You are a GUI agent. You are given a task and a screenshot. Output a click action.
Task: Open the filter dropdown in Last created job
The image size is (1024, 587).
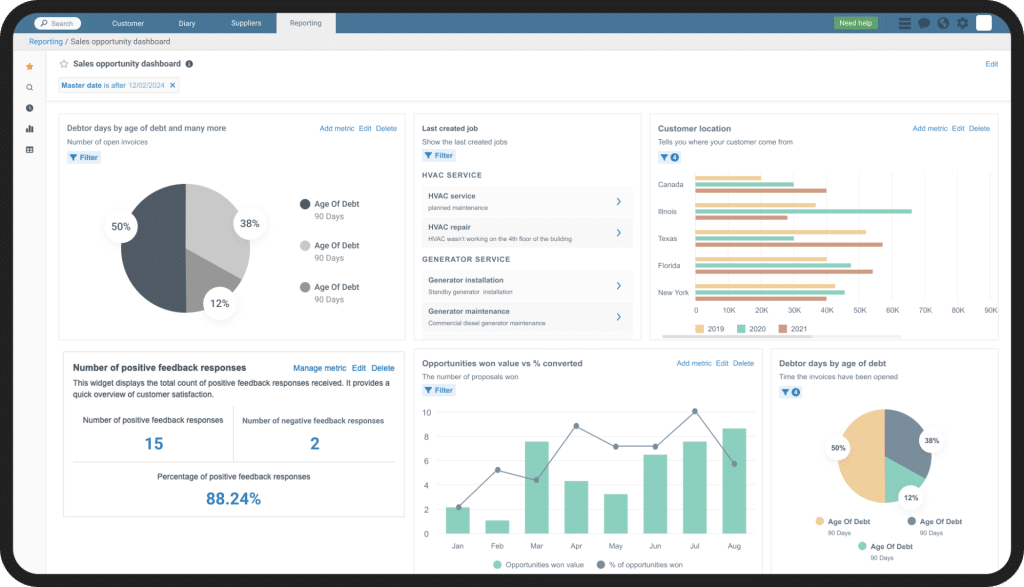437,155
